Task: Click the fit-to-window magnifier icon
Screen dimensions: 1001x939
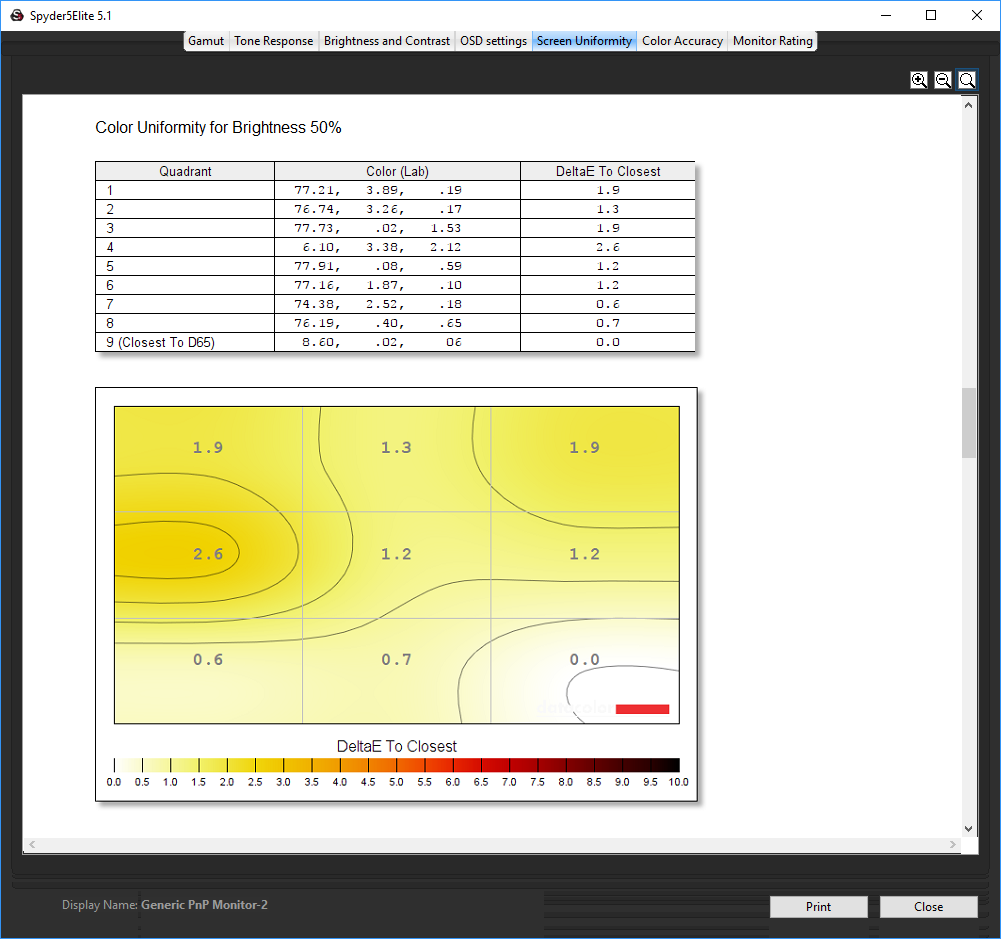Action: (967, 80)
